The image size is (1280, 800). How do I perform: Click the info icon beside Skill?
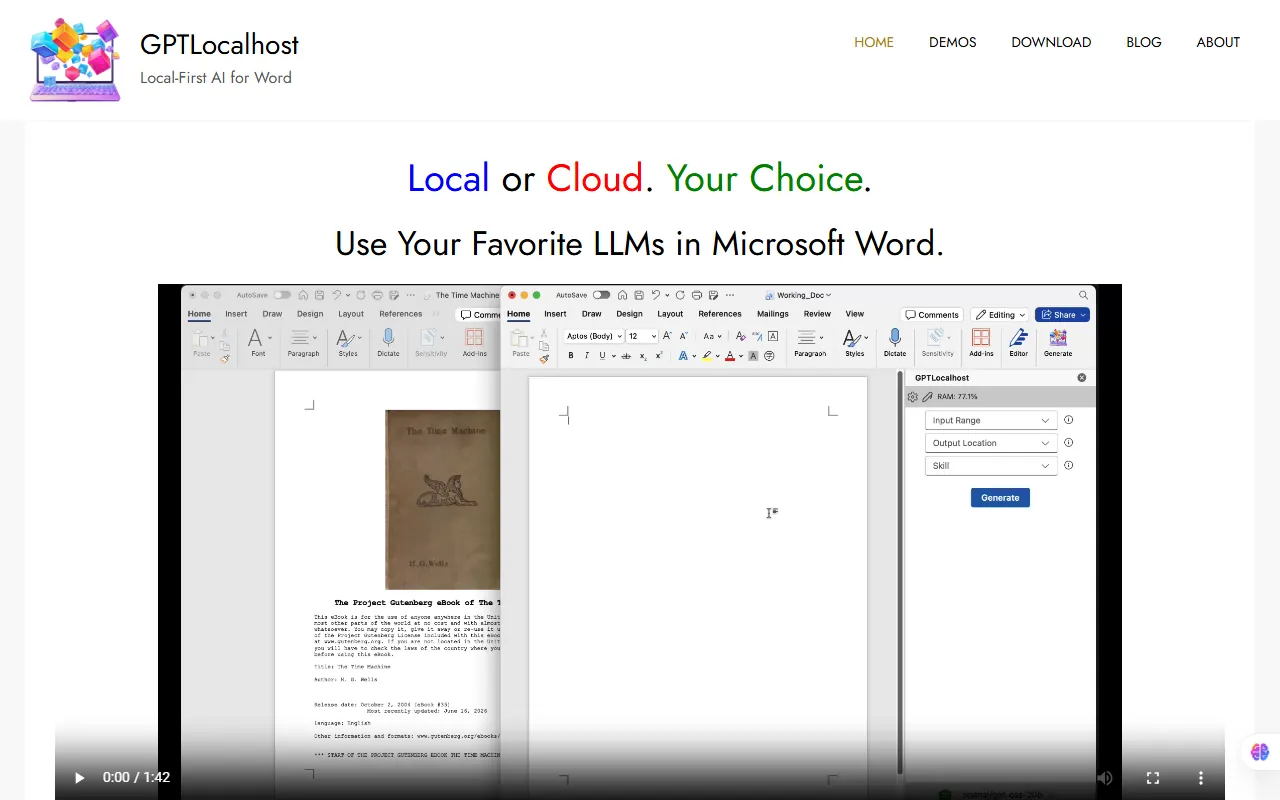coord(1068,465)
